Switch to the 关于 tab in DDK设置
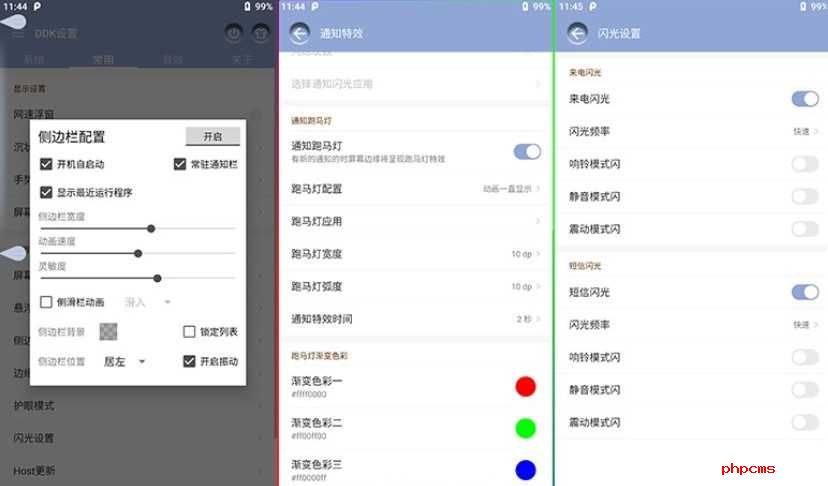Viewport: 828px width, 486px height. point(241,59)
